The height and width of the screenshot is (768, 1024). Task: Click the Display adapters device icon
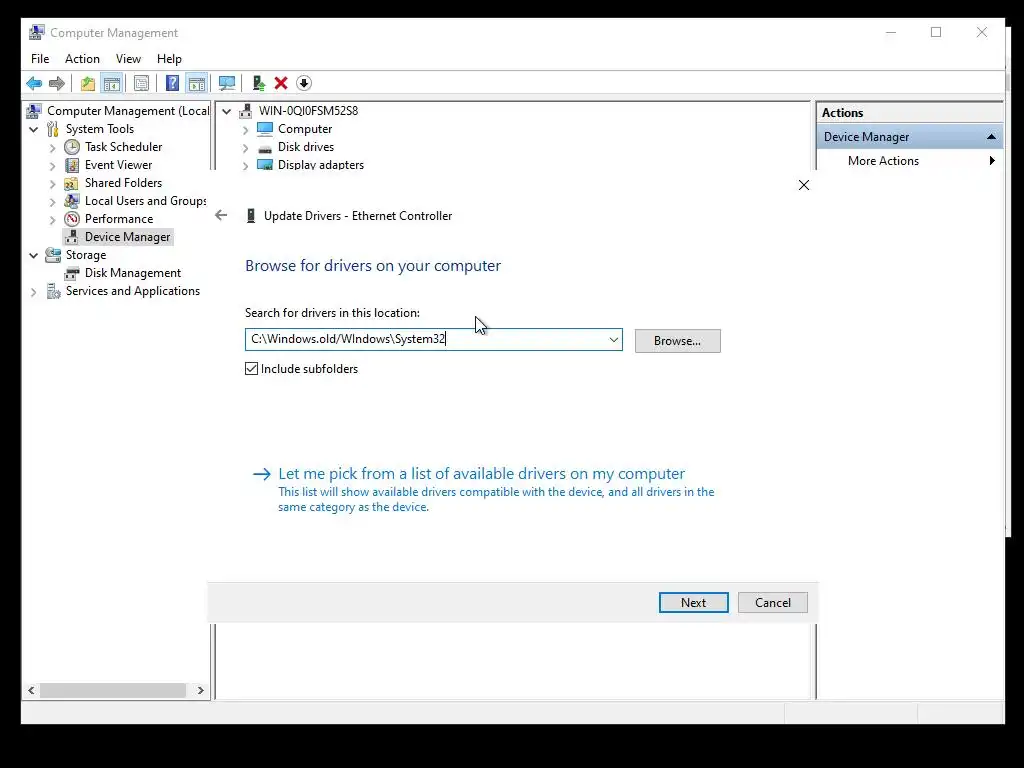click(x=265, y=165)
